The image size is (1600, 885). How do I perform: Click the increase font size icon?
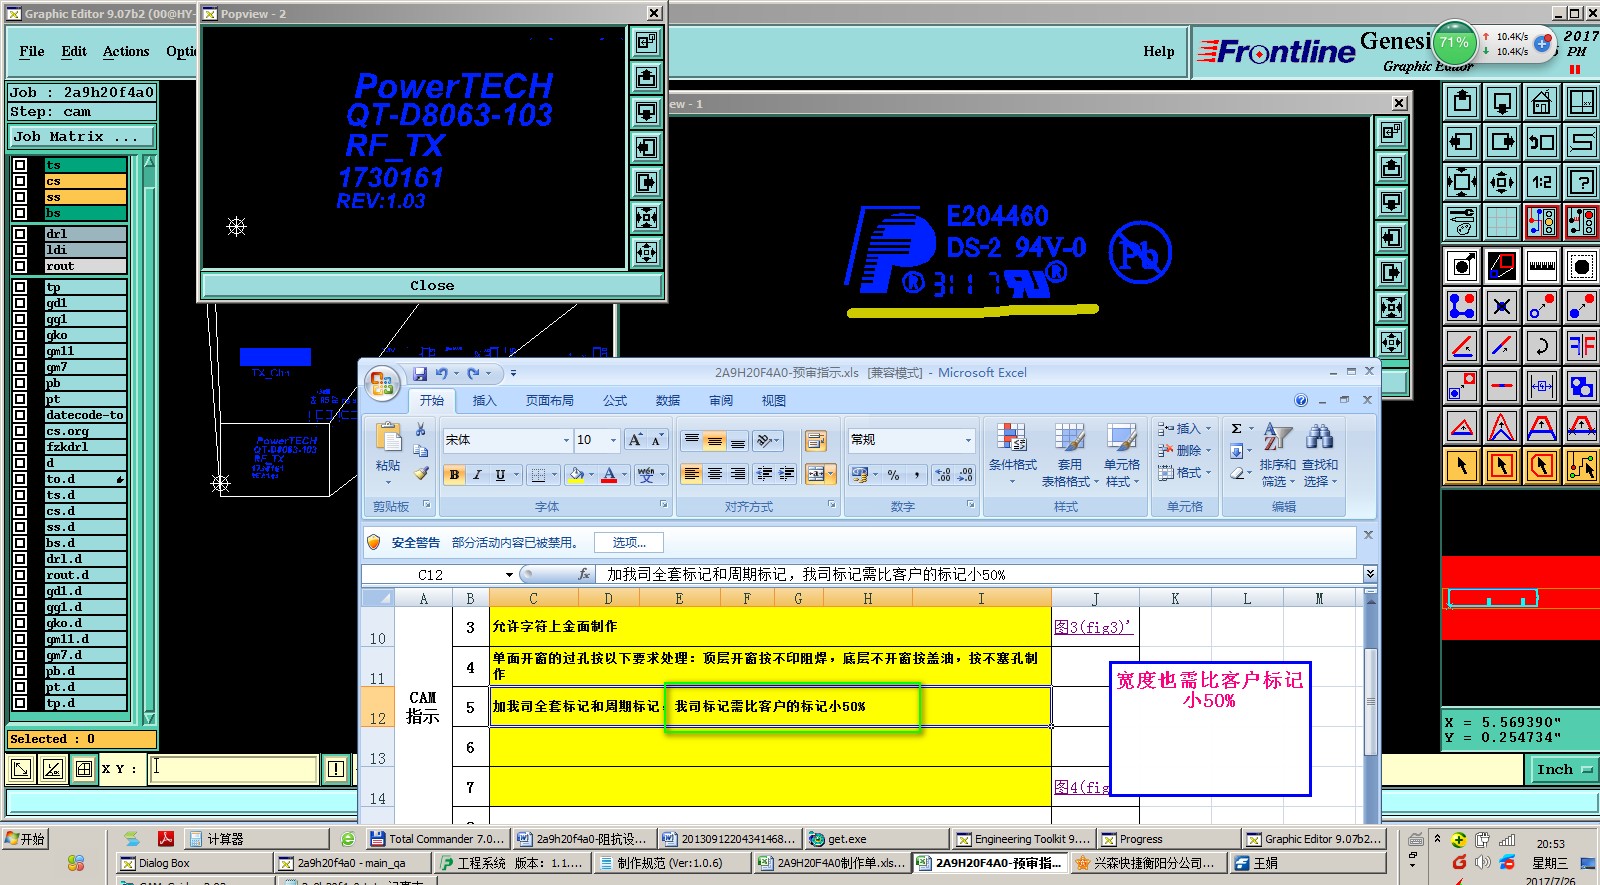click(x=635, y=440)
